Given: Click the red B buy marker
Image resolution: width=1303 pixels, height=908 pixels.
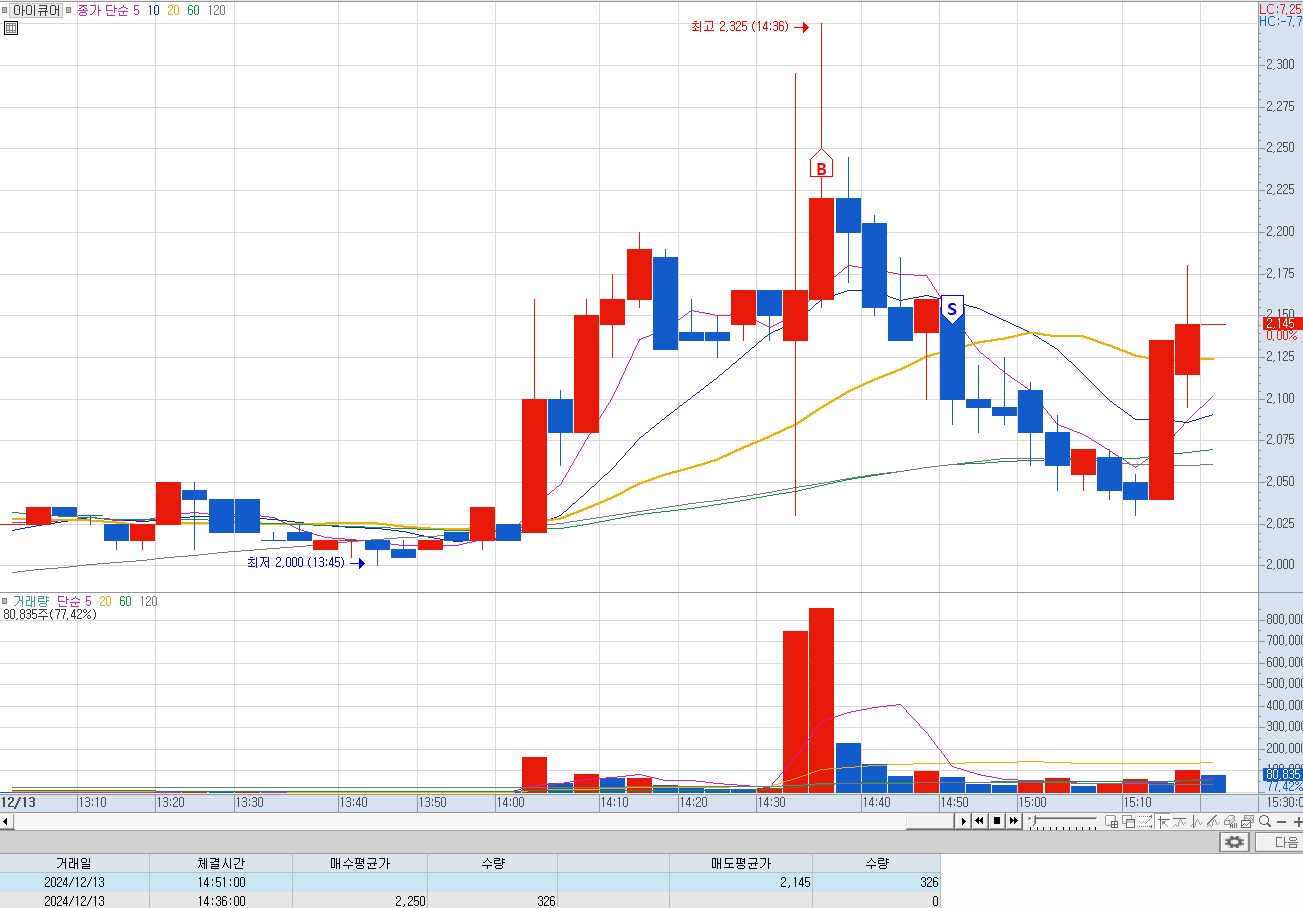Looking at the screenshot, I should 821,167.
